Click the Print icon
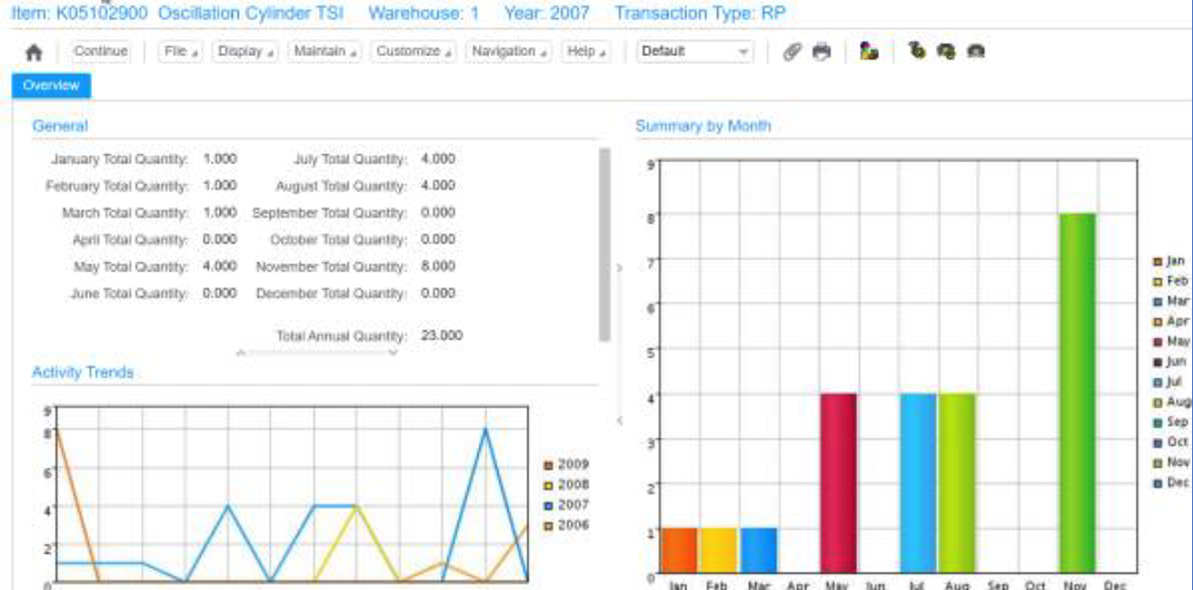The height and width of the screenshot is (590, 1193). [x=820, y=50]
